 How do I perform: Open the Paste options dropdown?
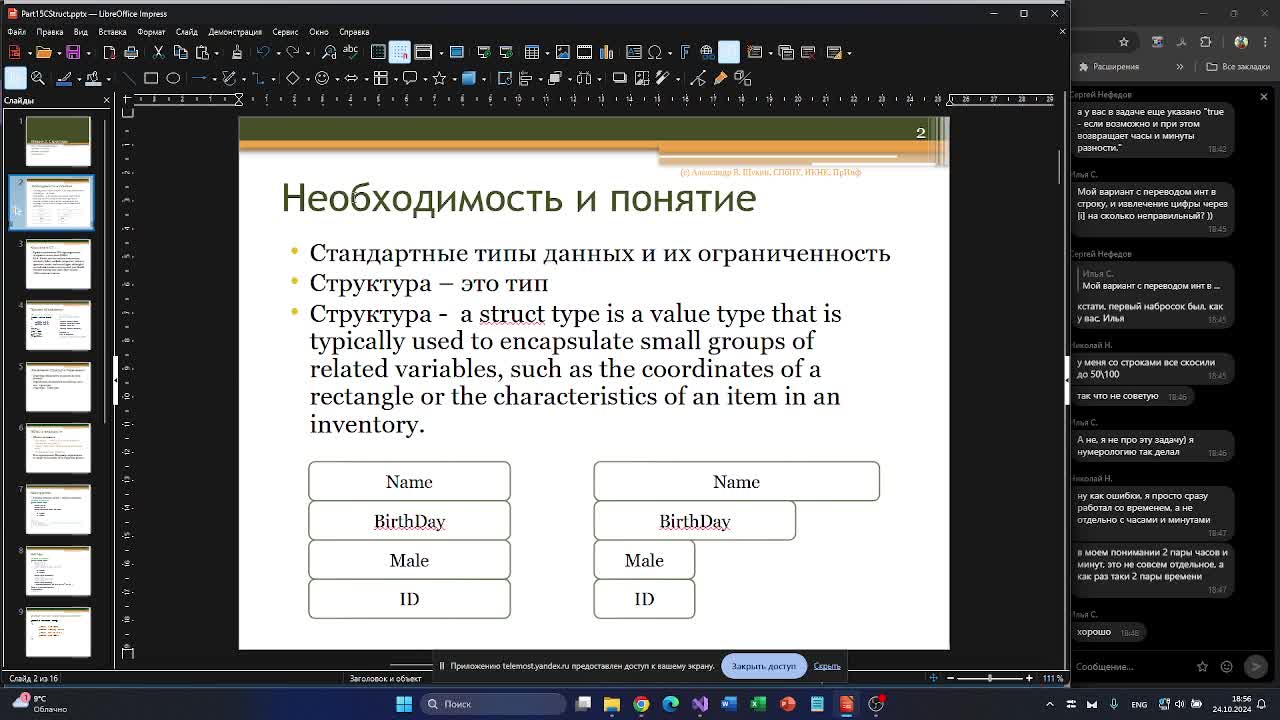pos(216,53)
